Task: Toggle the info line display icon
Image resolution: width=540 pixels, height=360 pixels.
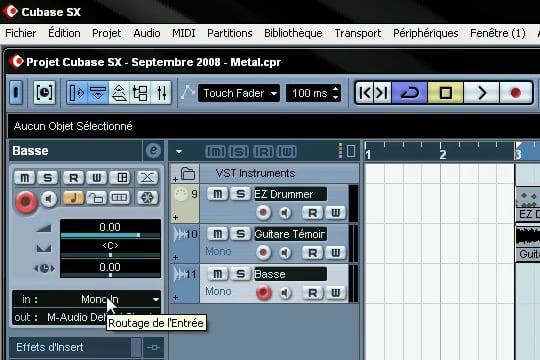Action: click(98, 93)
